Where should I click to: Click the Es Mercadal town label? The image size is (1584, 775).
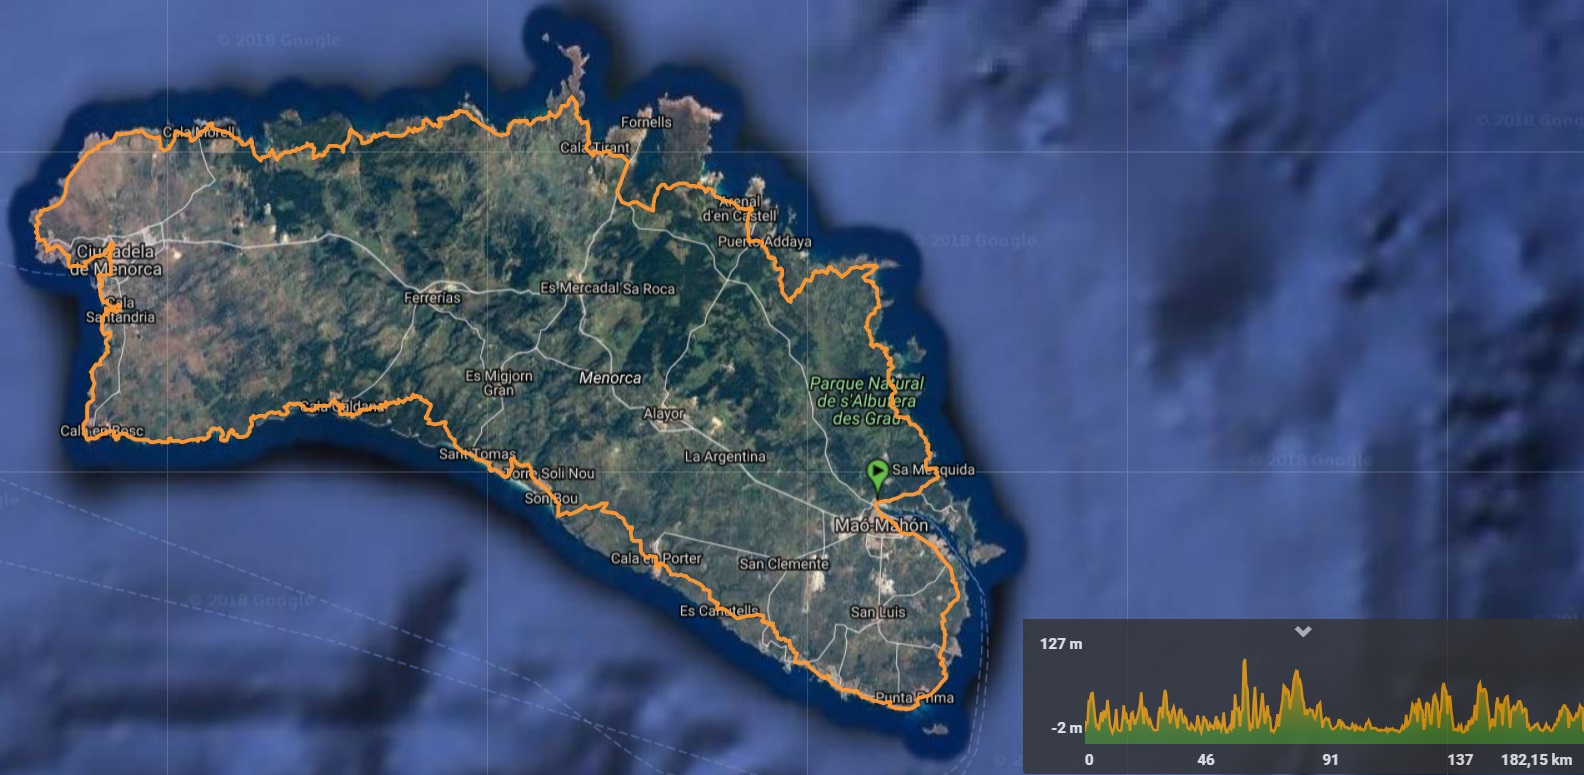point(579,288)
